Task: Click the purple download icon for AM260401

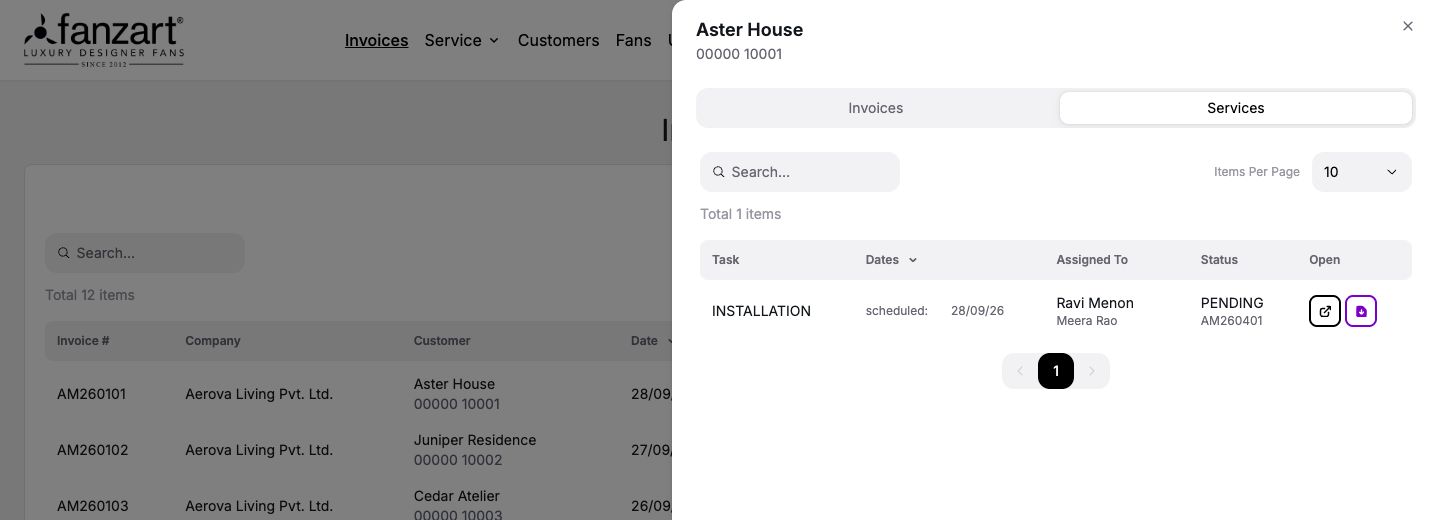Action: click(1361, 311)
